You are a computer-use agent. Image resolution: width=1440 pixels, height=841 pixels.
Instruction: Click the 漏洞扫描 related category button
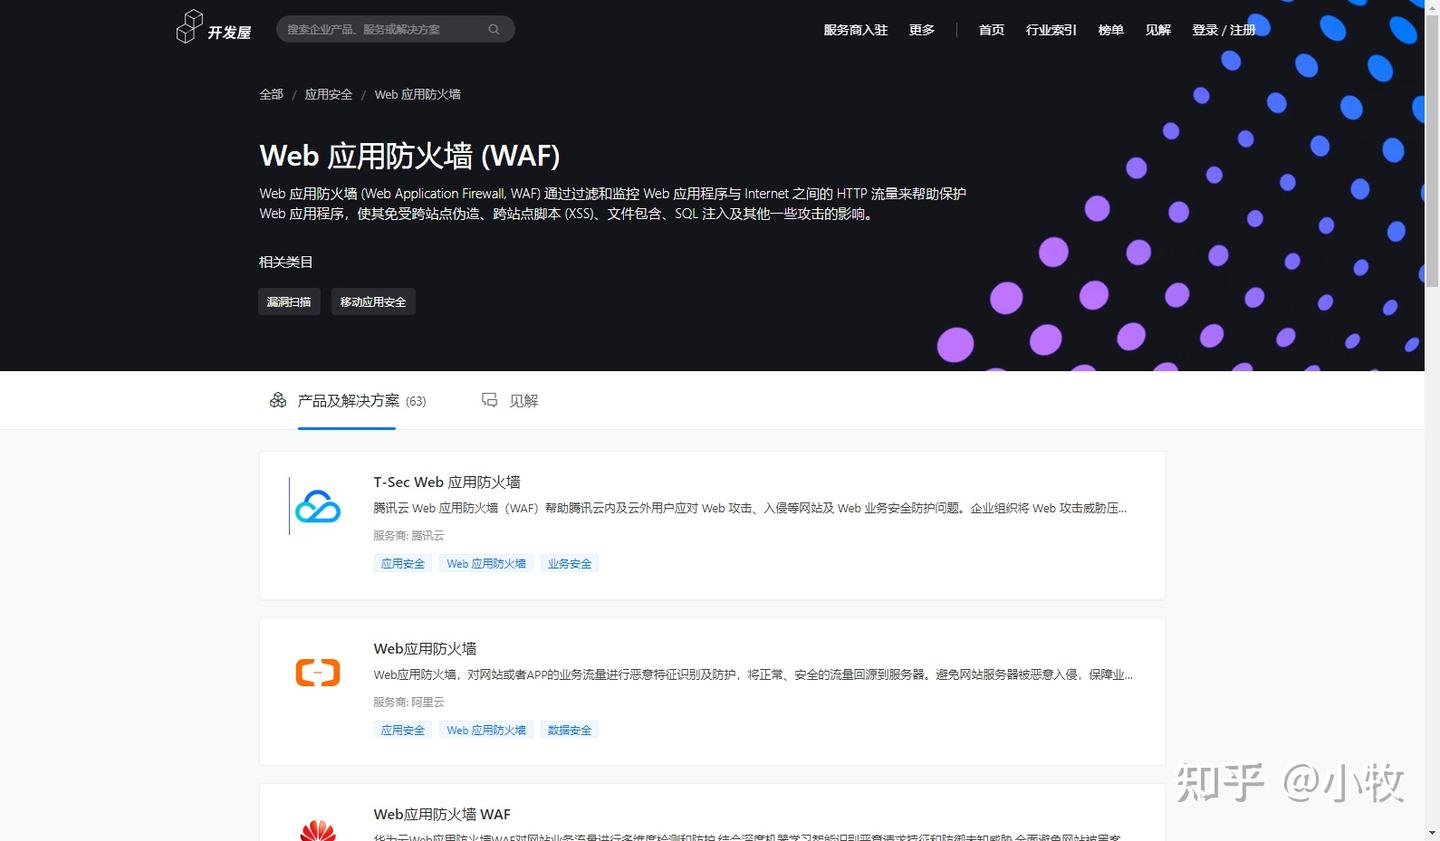[289, 301]
